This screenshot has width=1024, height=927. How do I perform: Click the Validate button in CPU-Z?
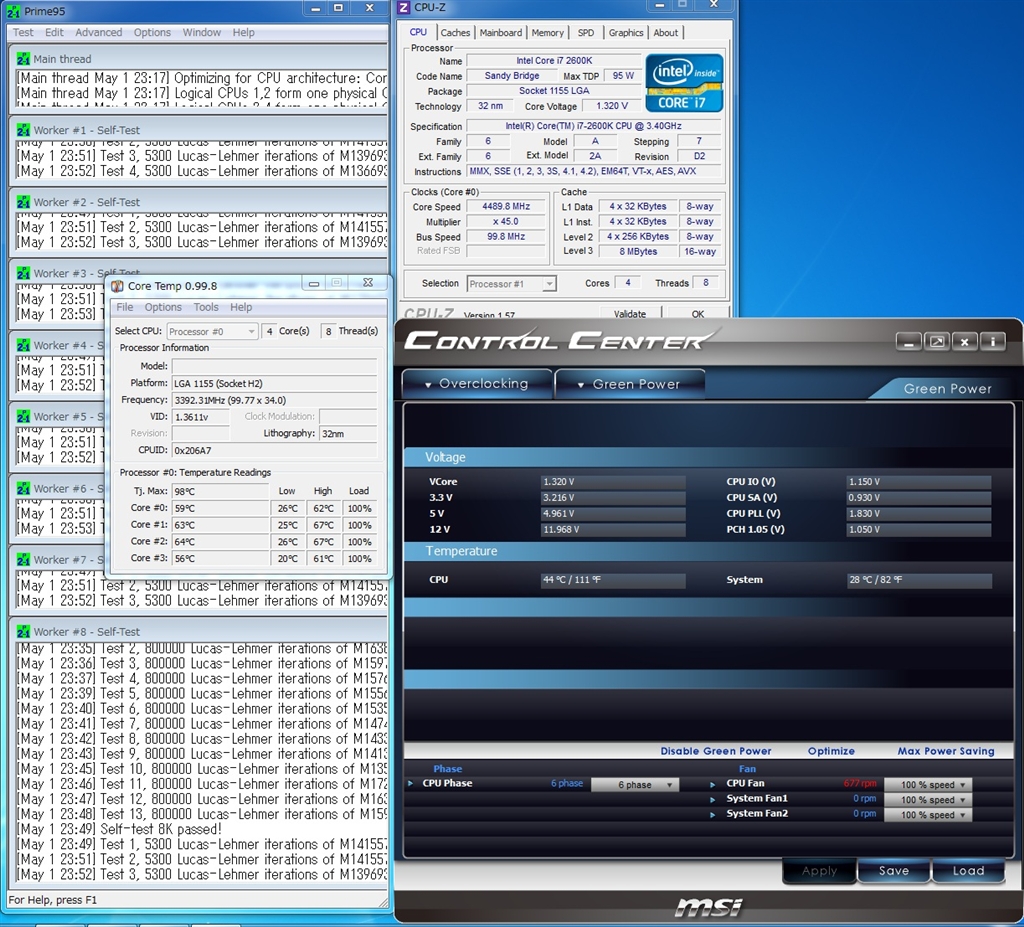click(630, 314)
